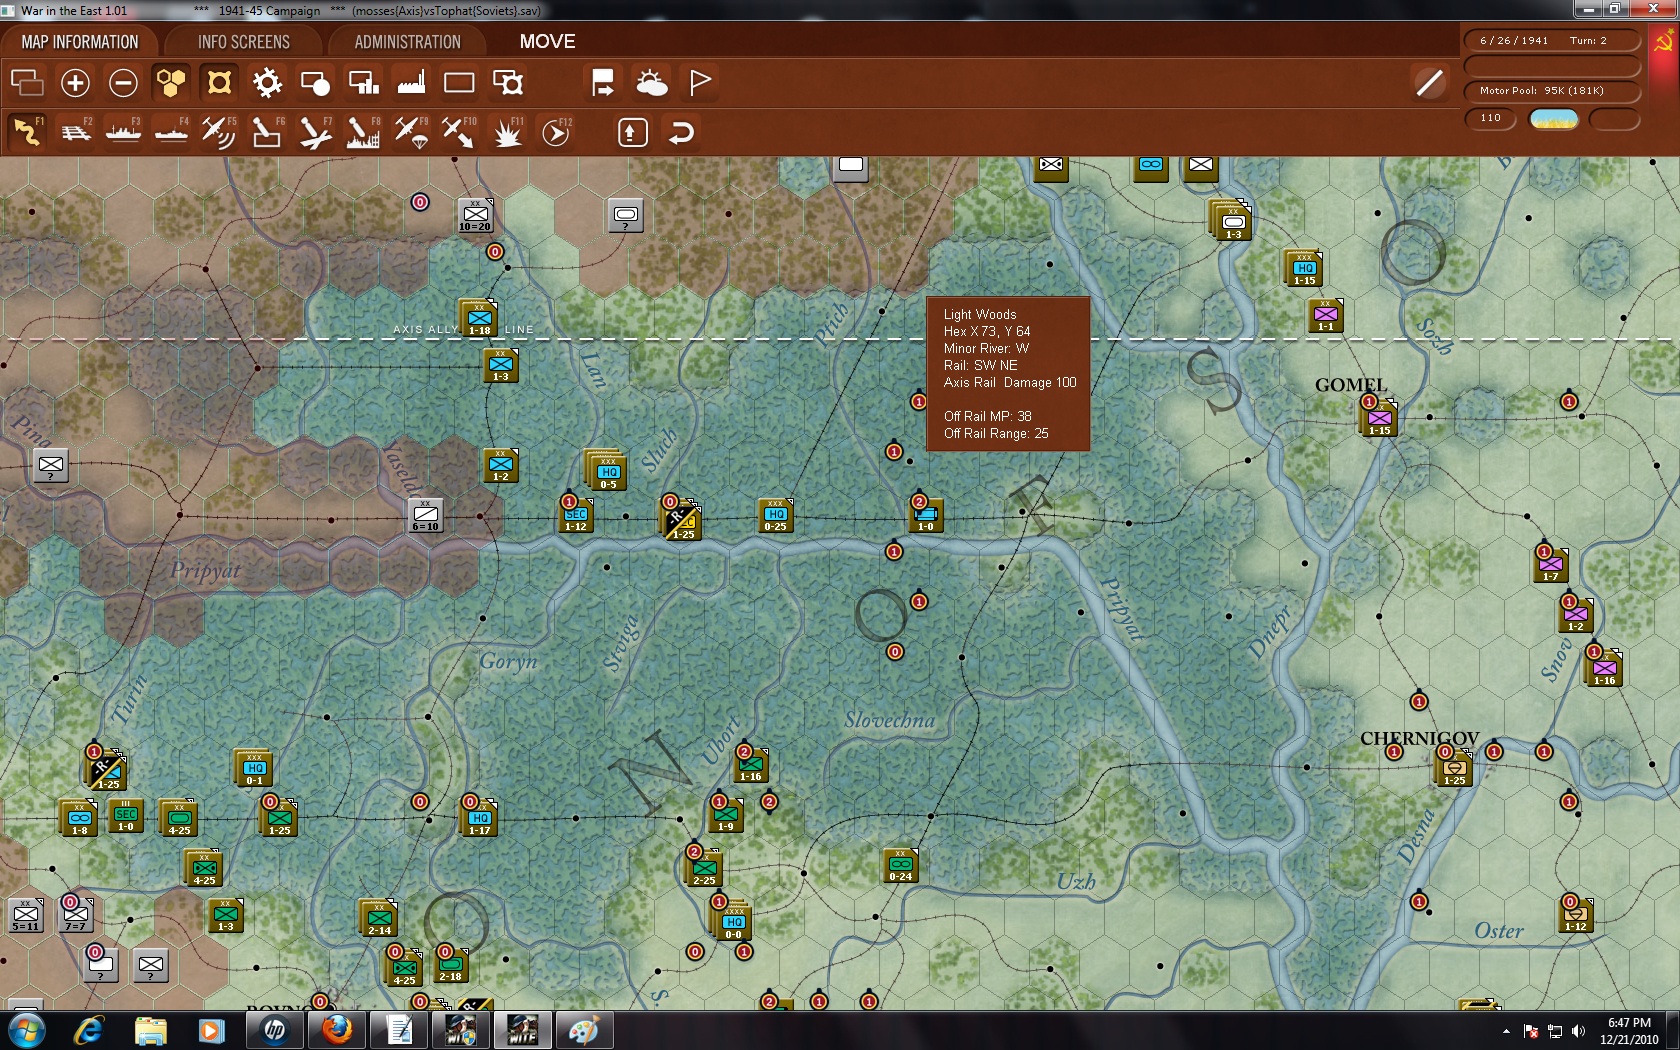
Task: Select the unit labeled 2-14
Action: point(379,918)
